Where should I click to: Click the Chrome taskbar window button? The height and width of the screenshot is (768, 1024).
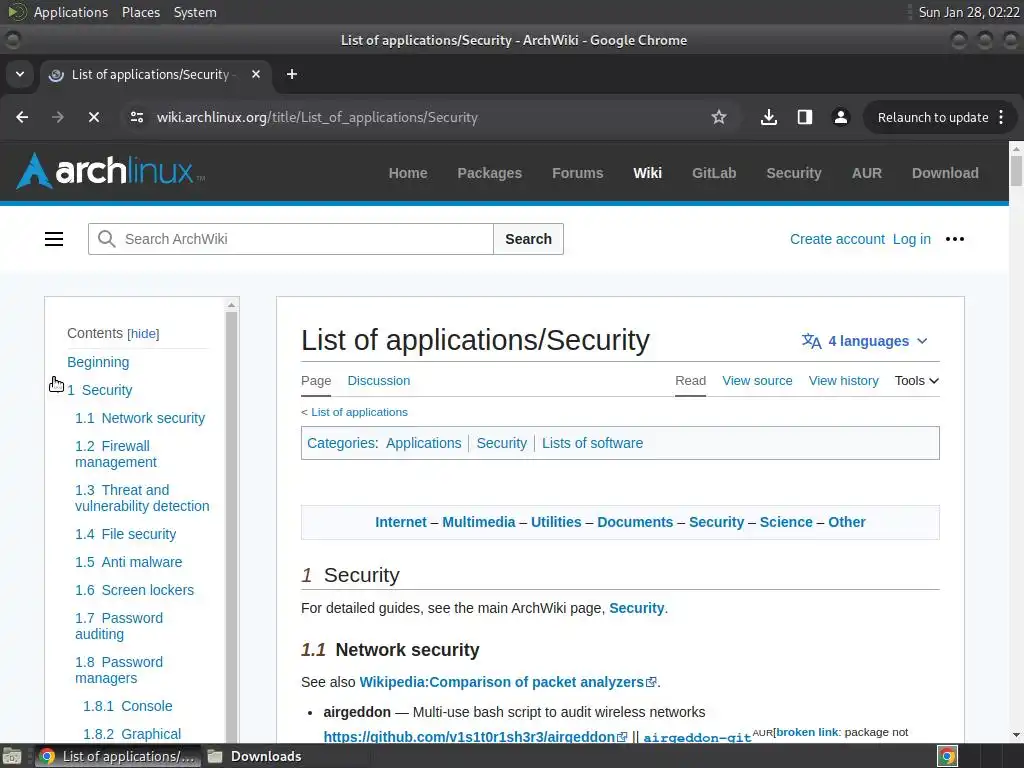(x=118, y=756)
